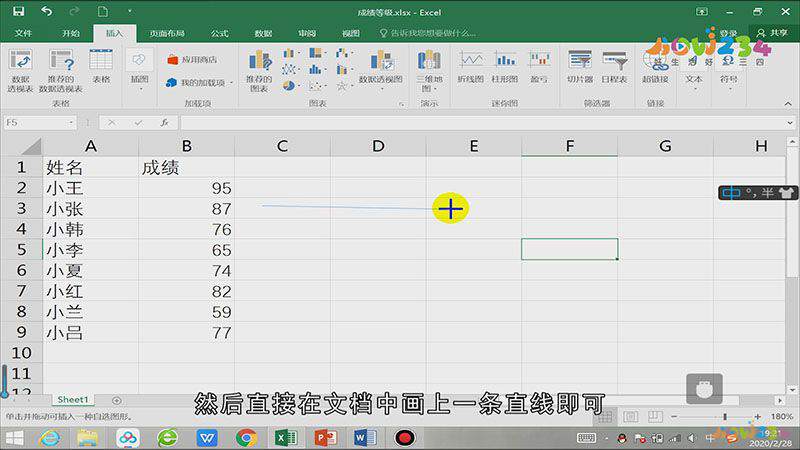
Task: Select row 10 header
Action: click(x=21, y=353)
